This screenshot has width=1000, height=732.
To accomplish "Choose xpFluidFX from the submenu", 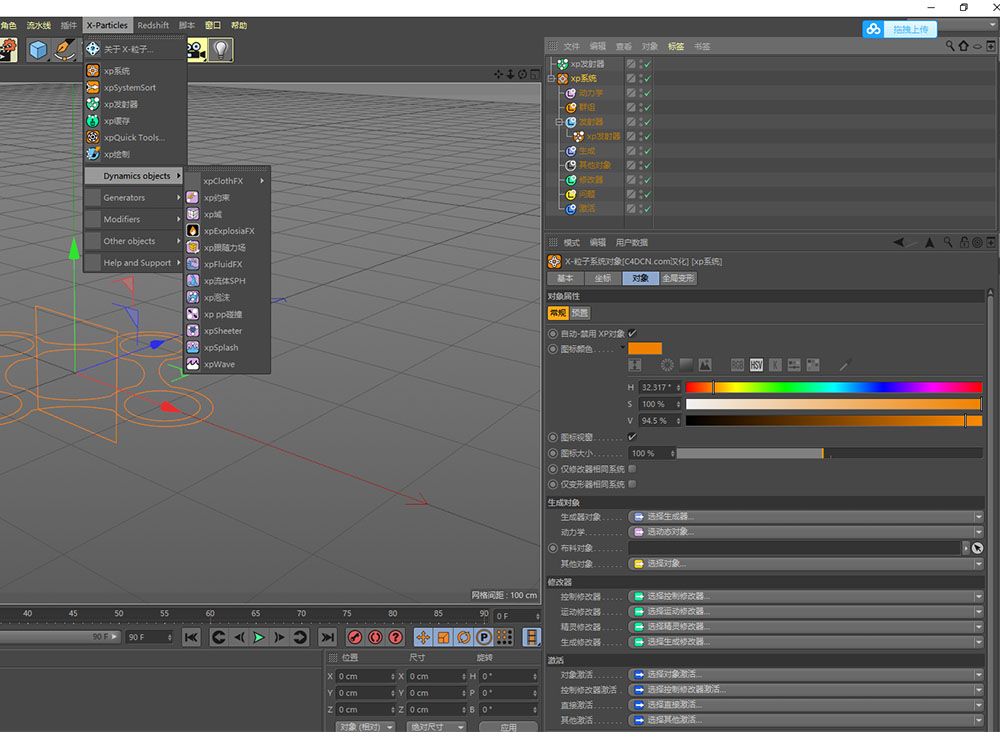I will [x=226, y=264].
